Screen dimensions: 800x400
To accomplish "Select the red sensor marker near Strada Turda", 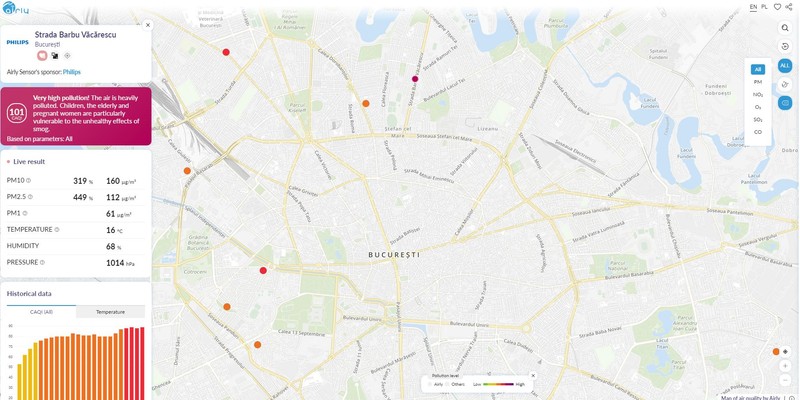I will coord(226,52).
